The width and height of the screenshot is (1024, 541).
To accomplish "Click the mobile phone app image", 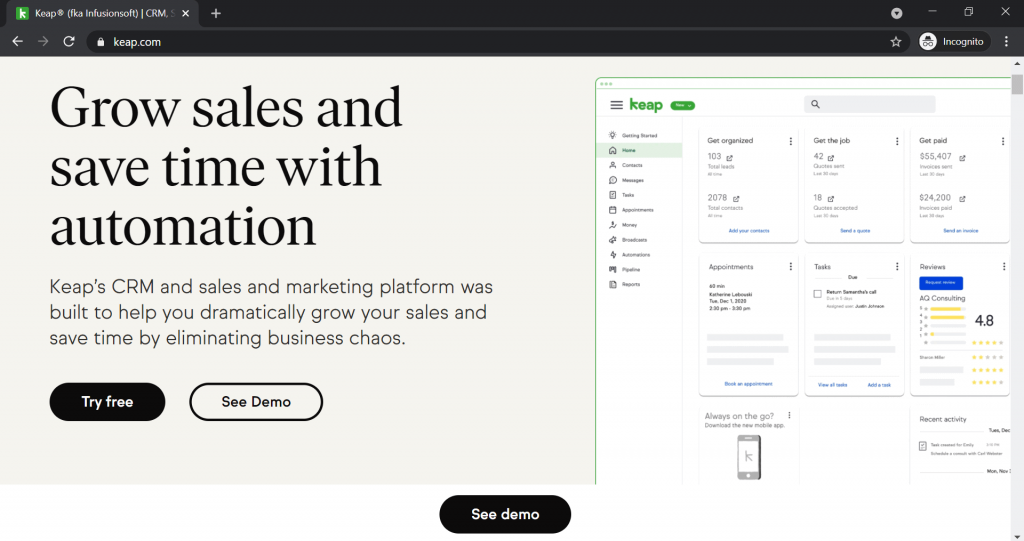I will (x=748, y=457).
